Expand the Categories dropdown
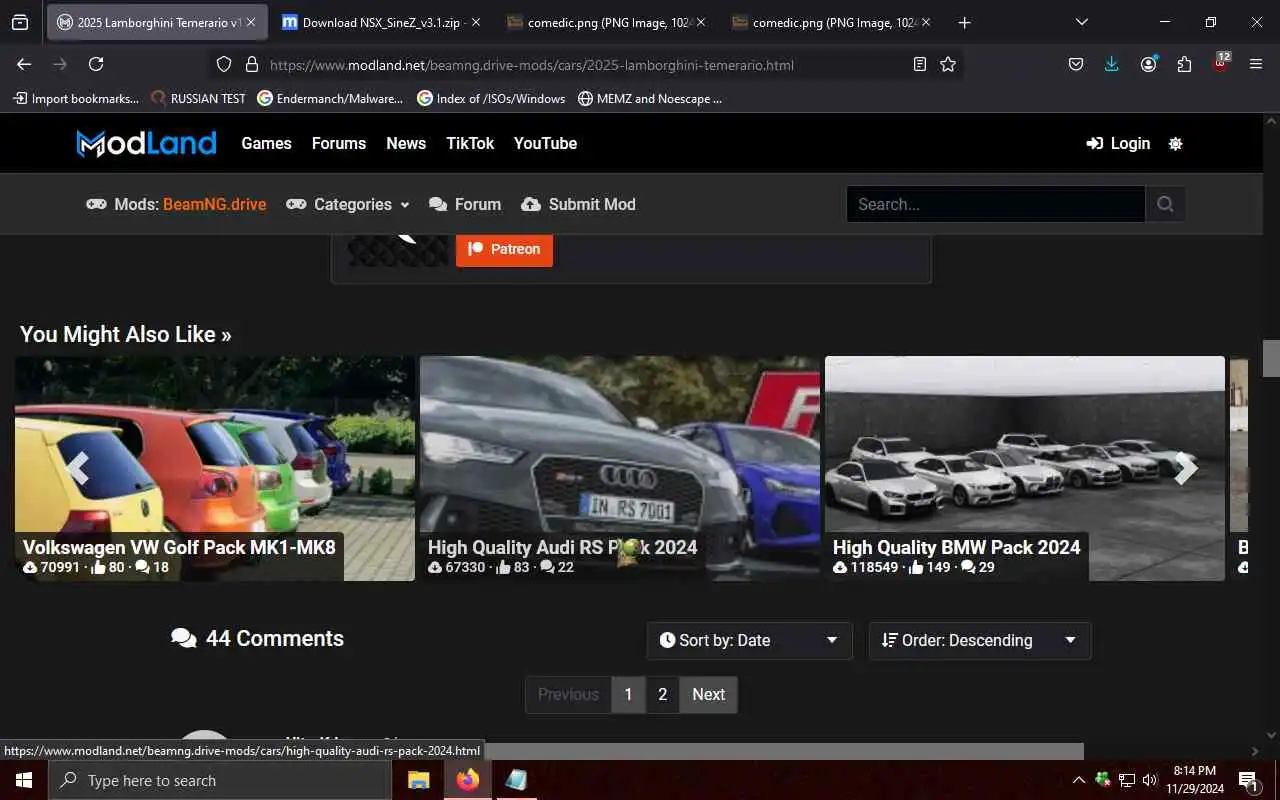 [348, 204]
